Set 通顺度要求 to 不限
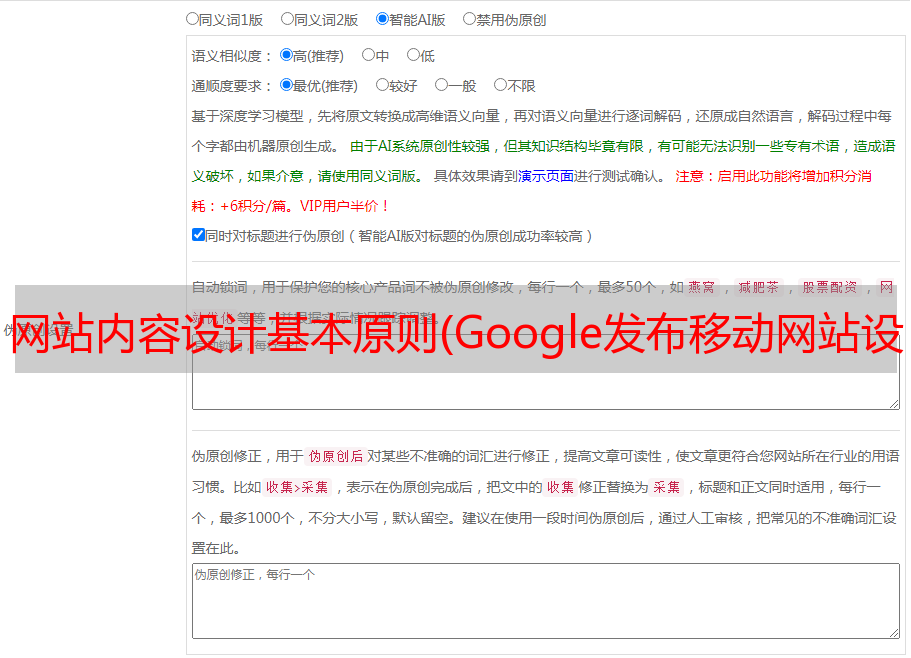This screenshot has height=658, width=911. point(500,86)
